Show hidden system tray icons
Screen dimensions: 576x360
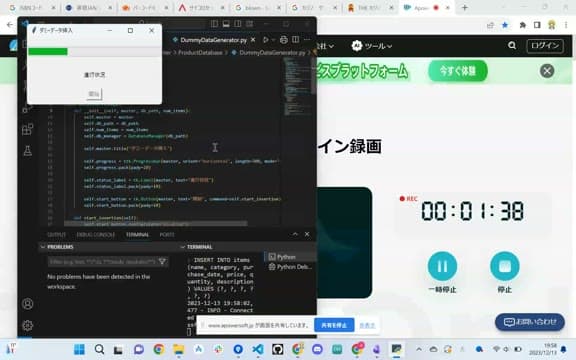418,349
